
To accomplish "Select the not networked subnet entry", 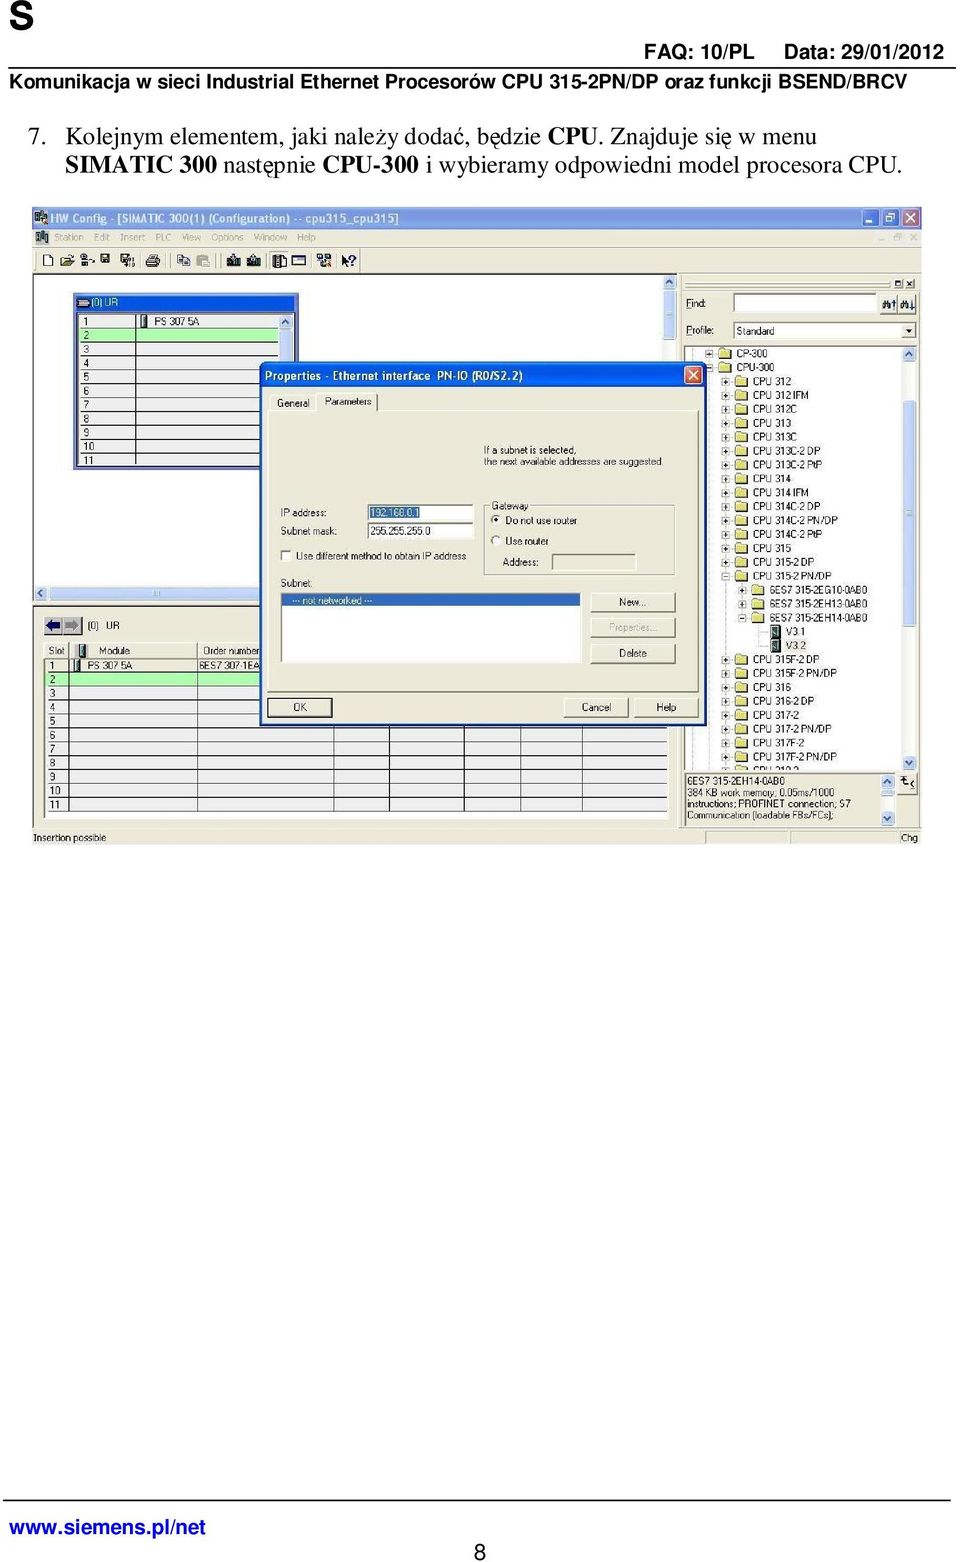I will 431,601.
